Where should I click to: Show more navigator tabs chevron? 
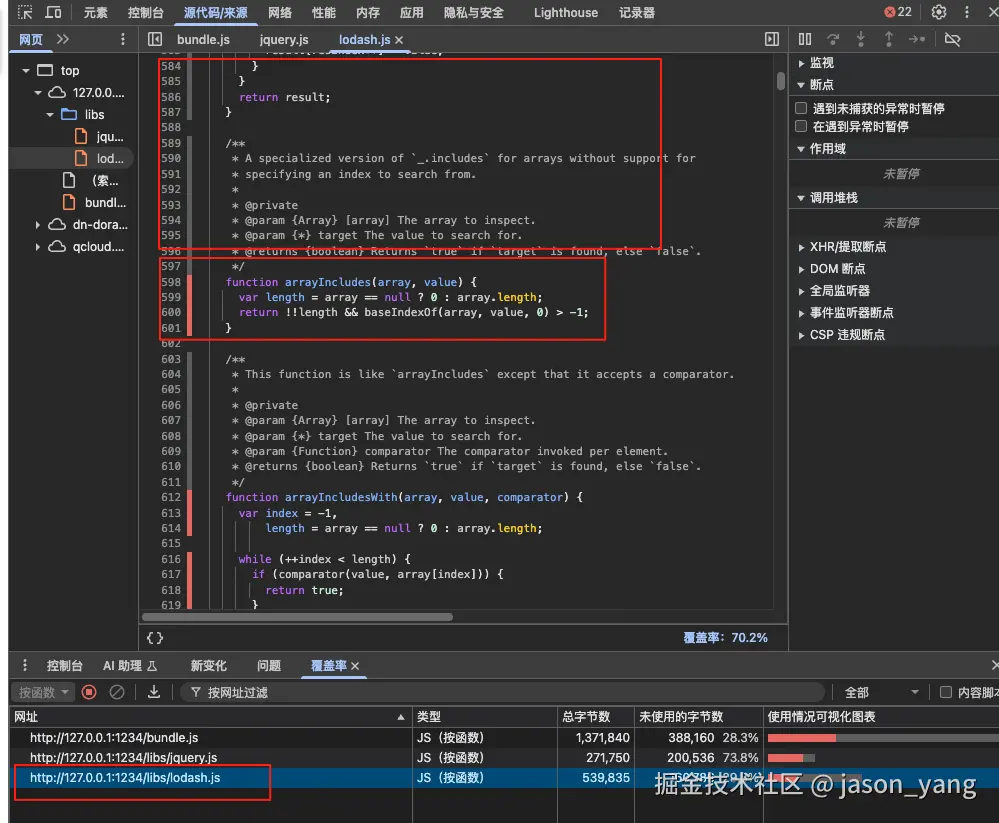click(x=62, y=39)
